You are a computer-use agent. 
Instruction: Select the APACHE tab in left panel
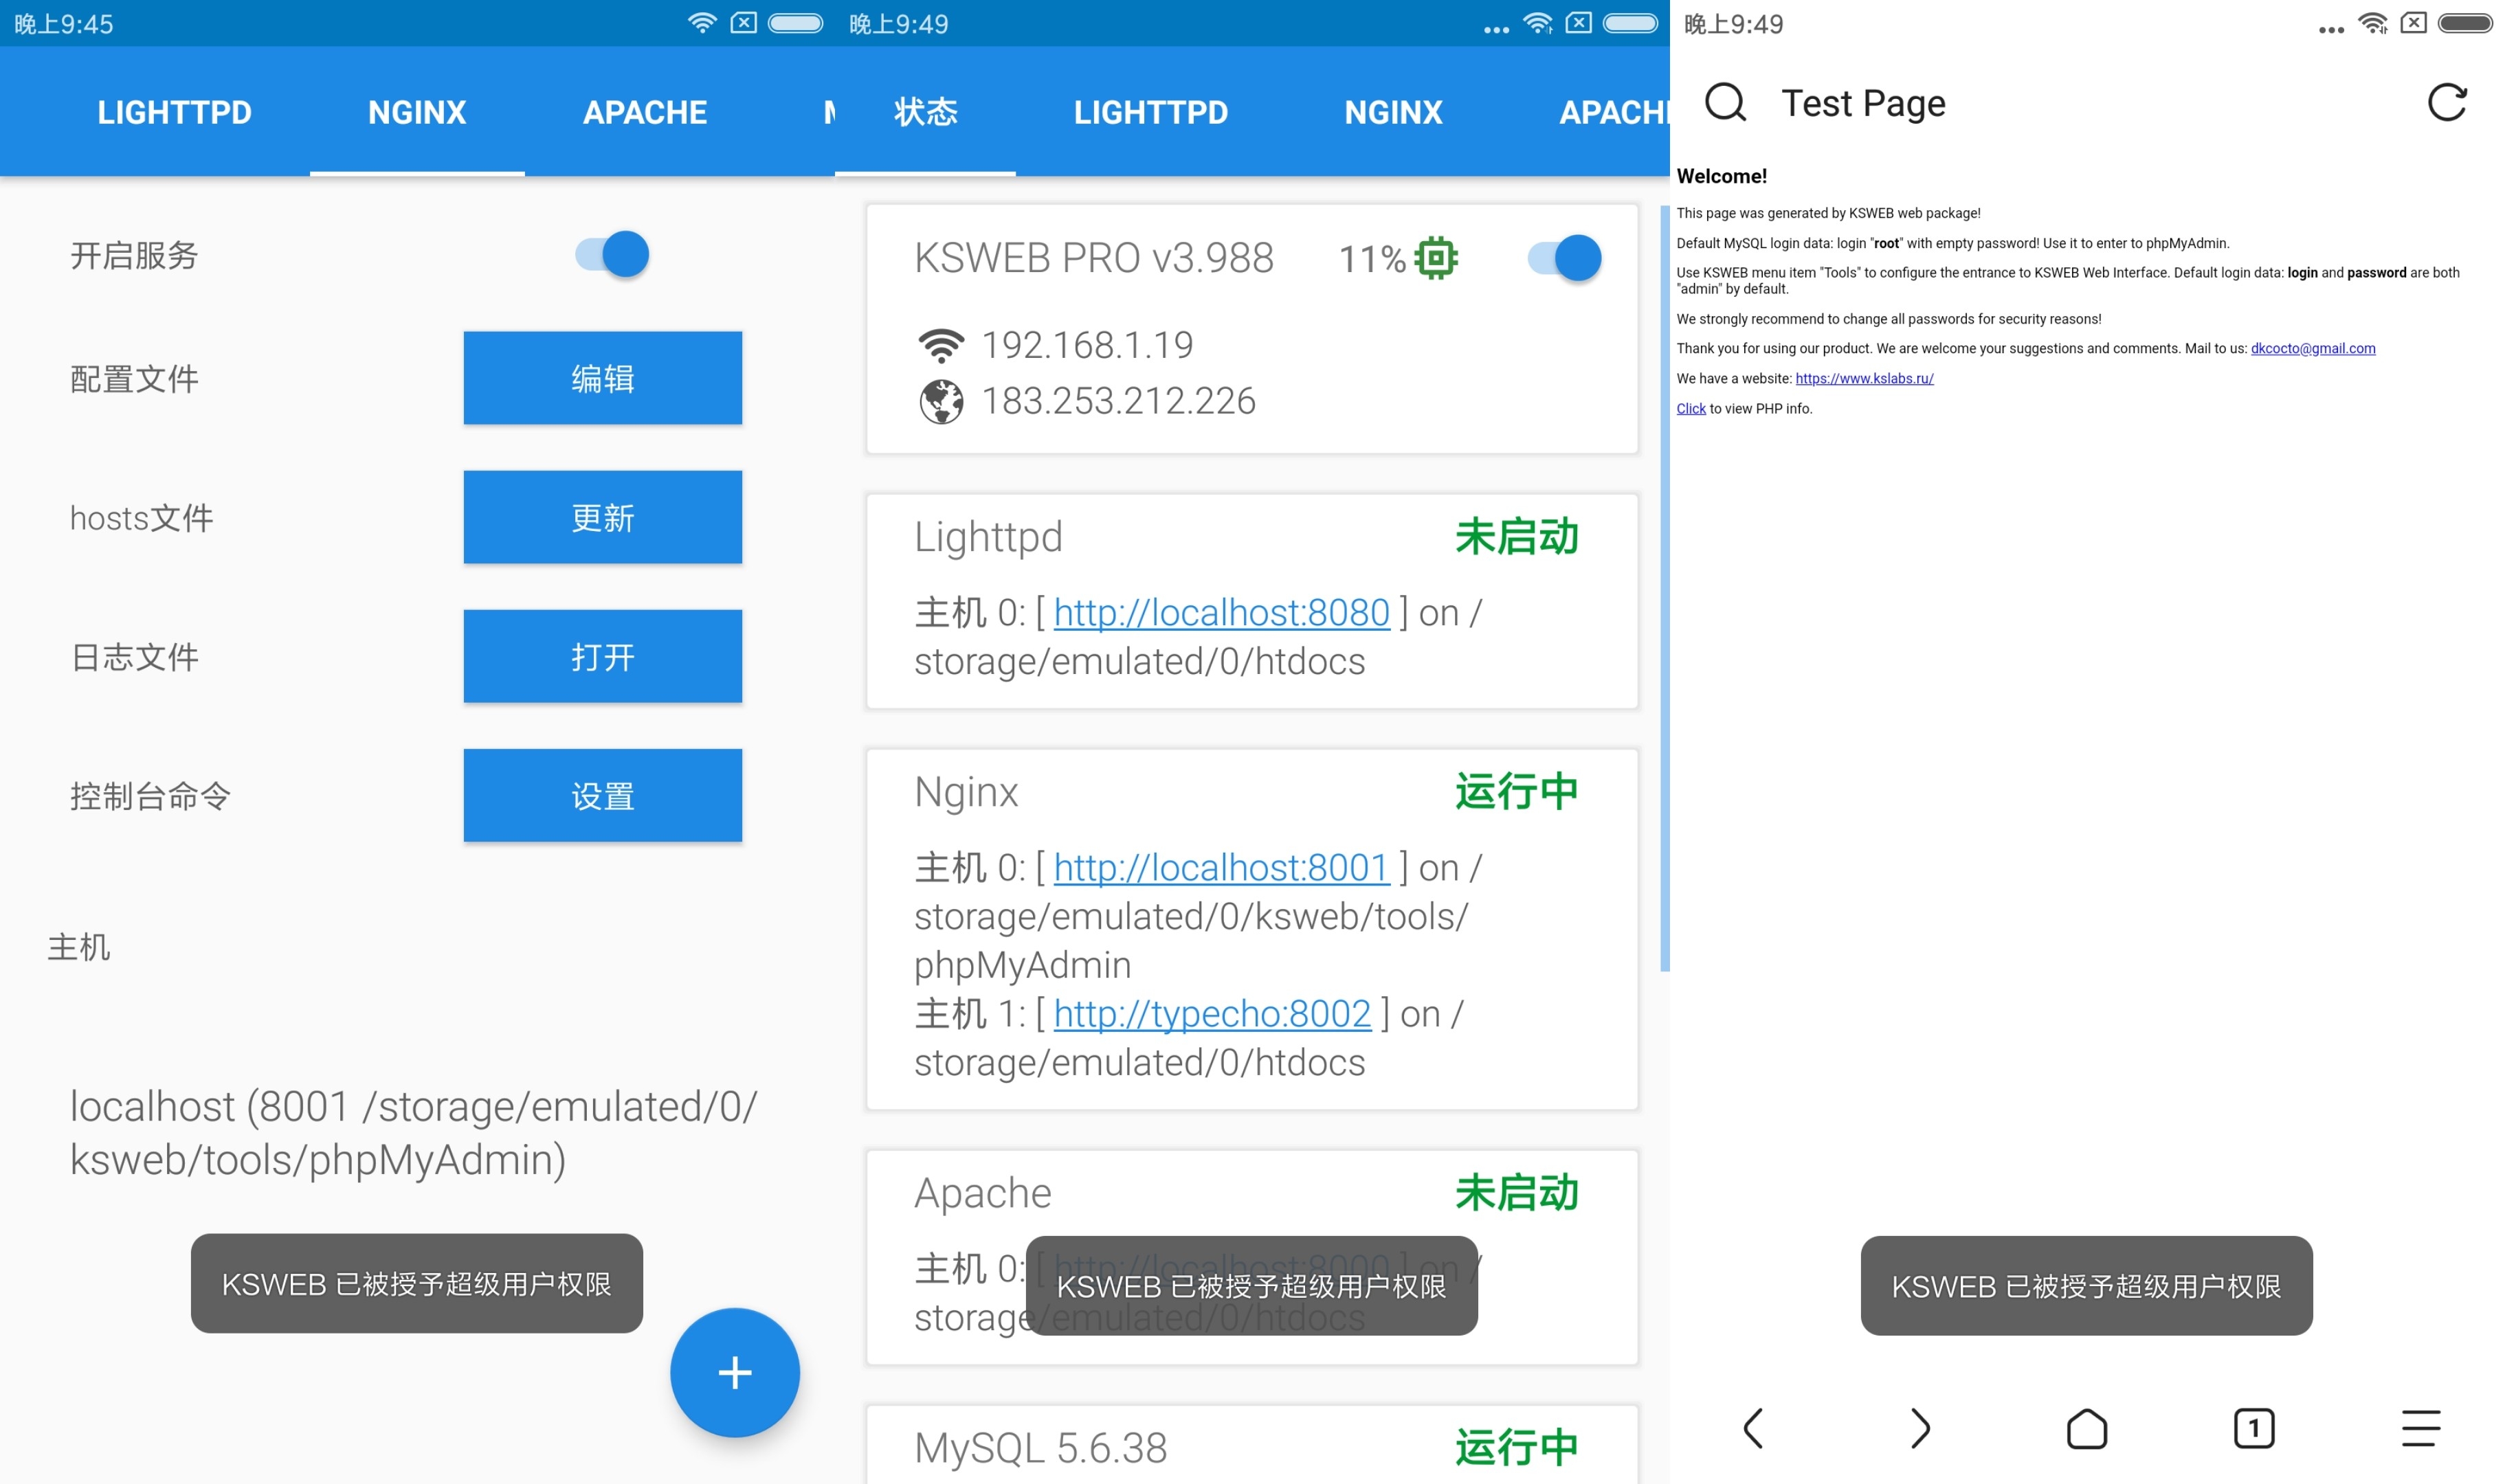click(645, 112)
